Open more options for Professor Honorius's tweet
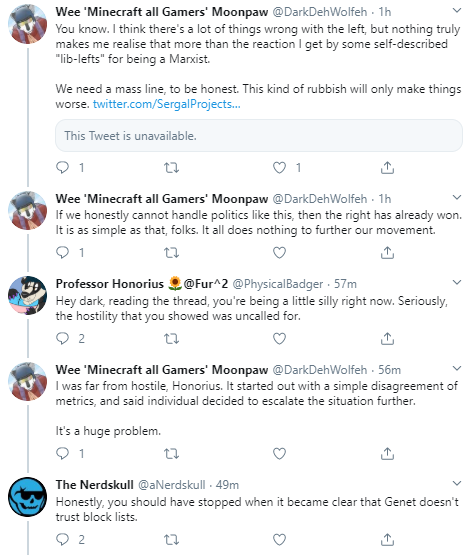The width and height of the screenshot is (471, 555). 457,282
